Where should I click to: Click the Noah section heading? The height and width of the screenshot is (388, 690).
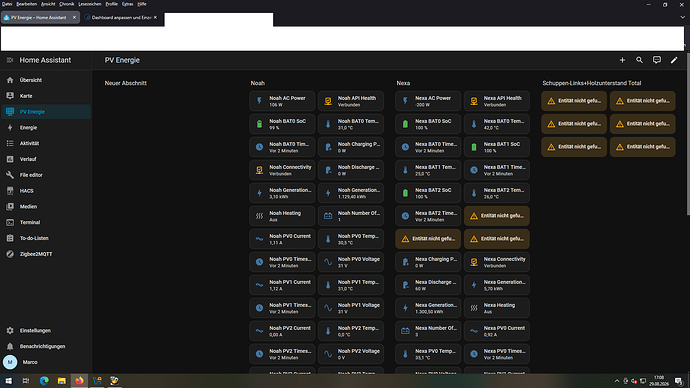(x=258, y=83)
